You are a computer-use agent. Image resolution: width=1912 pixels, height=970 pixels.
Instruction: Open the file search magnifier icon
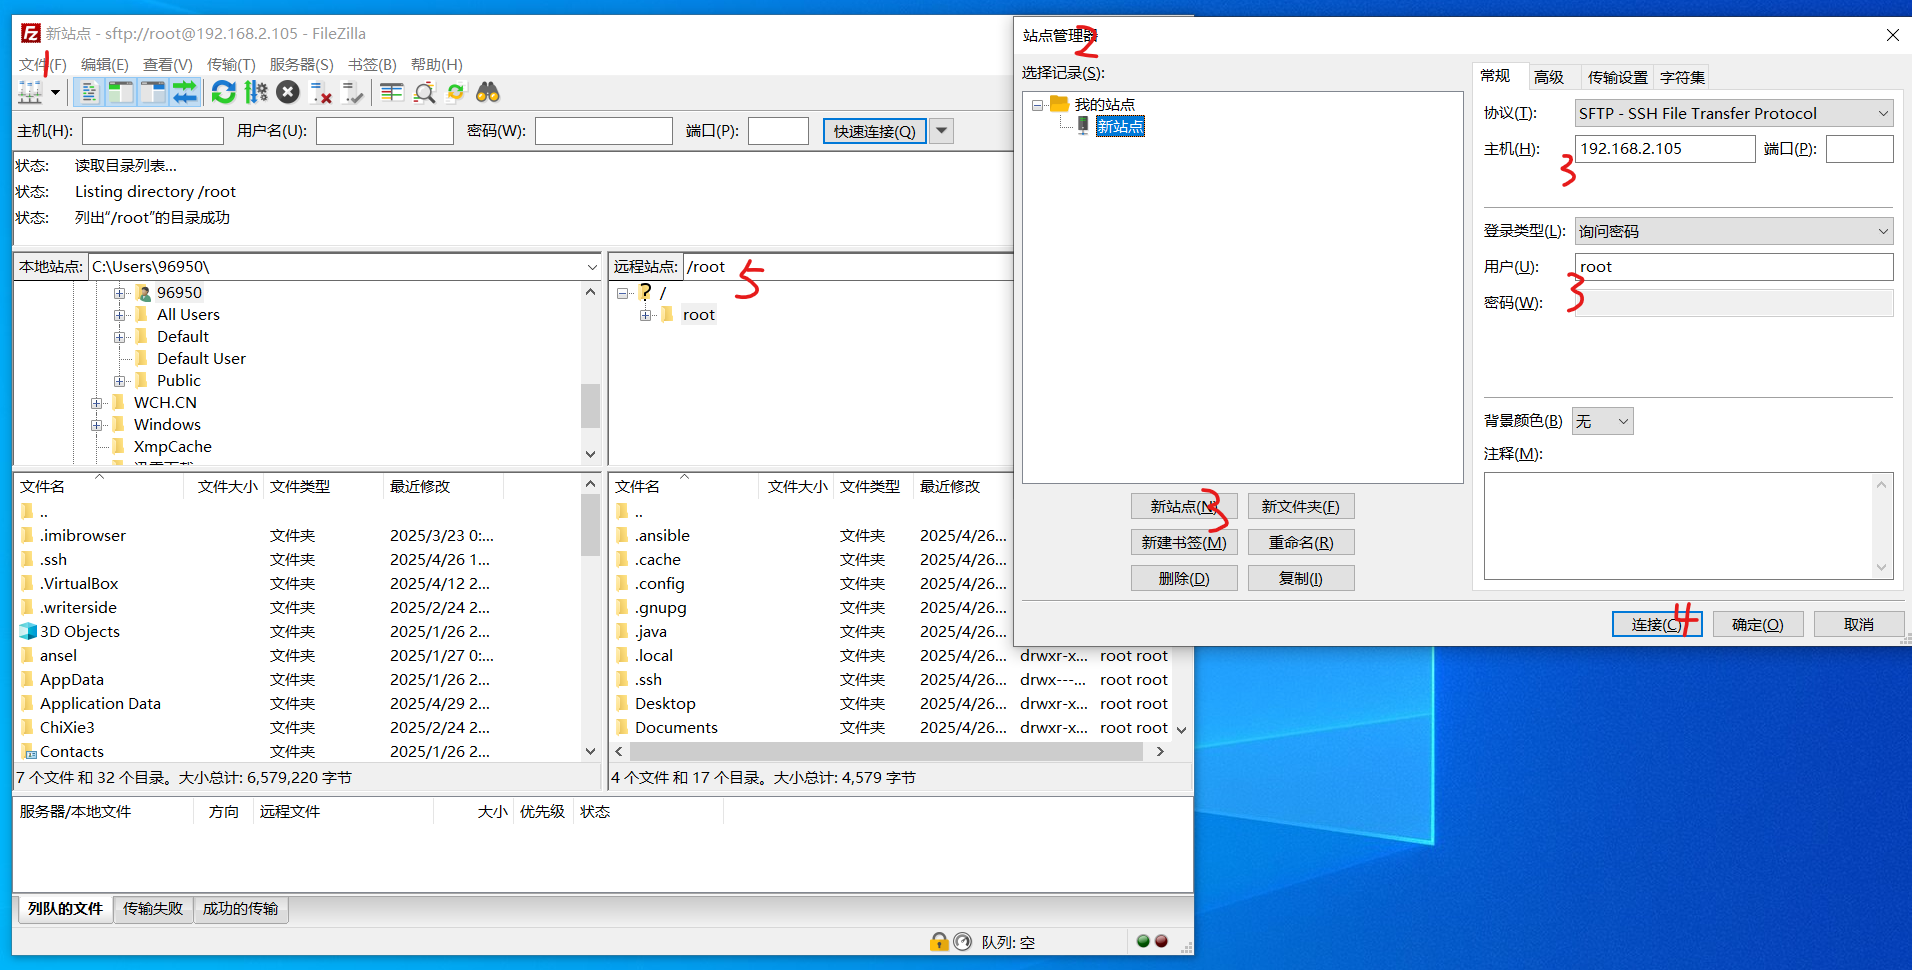click(x=424, y=92)
